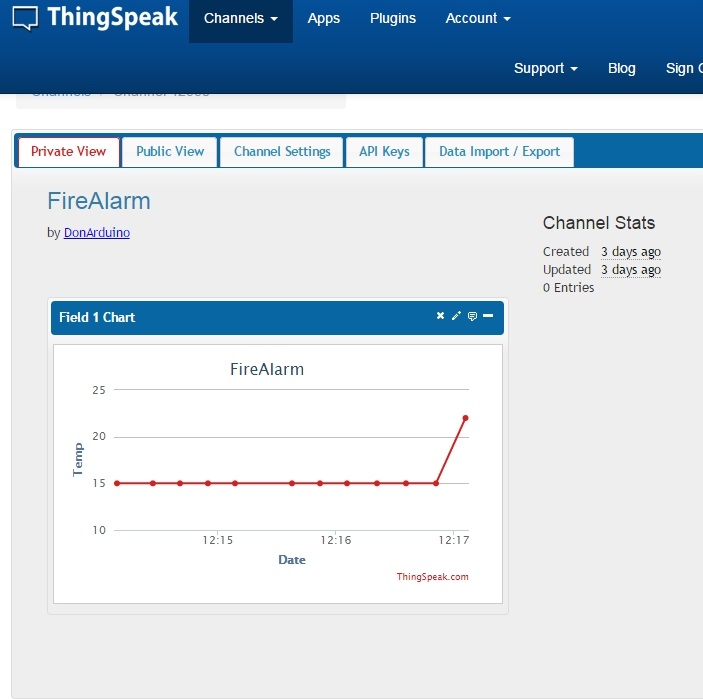Open Field 1 Chart comment bubble icon

[x=472, y=316]
